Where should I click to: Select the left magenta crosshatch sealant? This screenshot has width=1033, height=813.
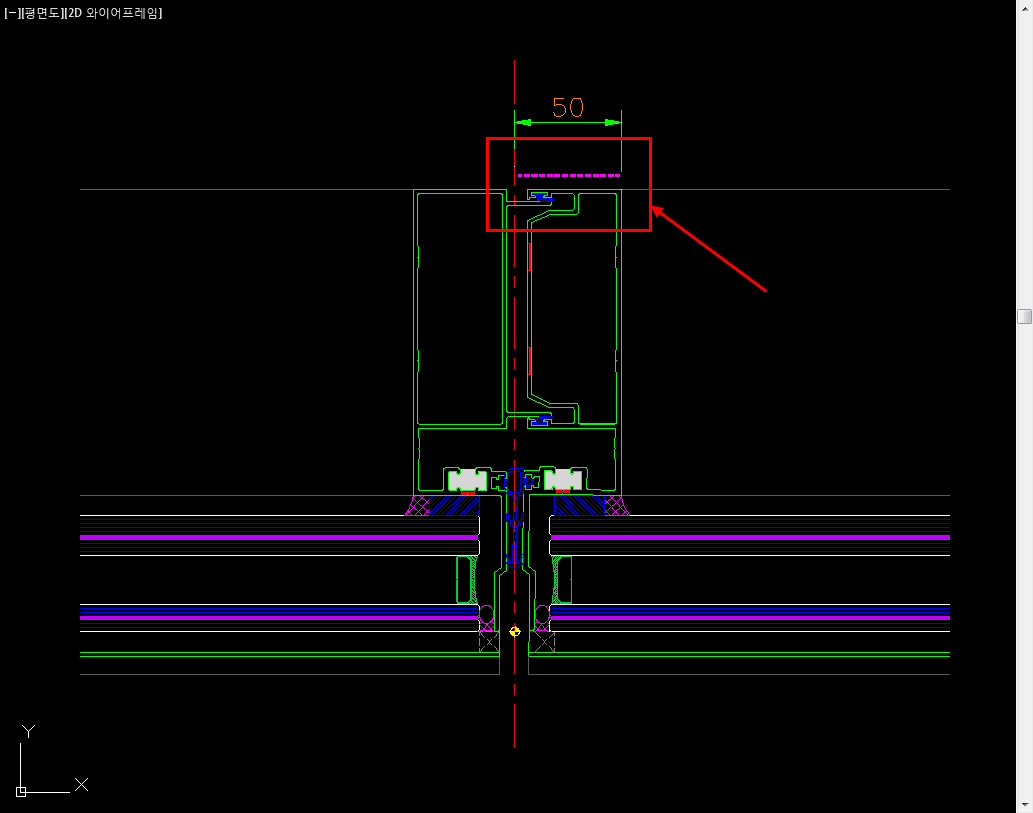coord(417,505)
